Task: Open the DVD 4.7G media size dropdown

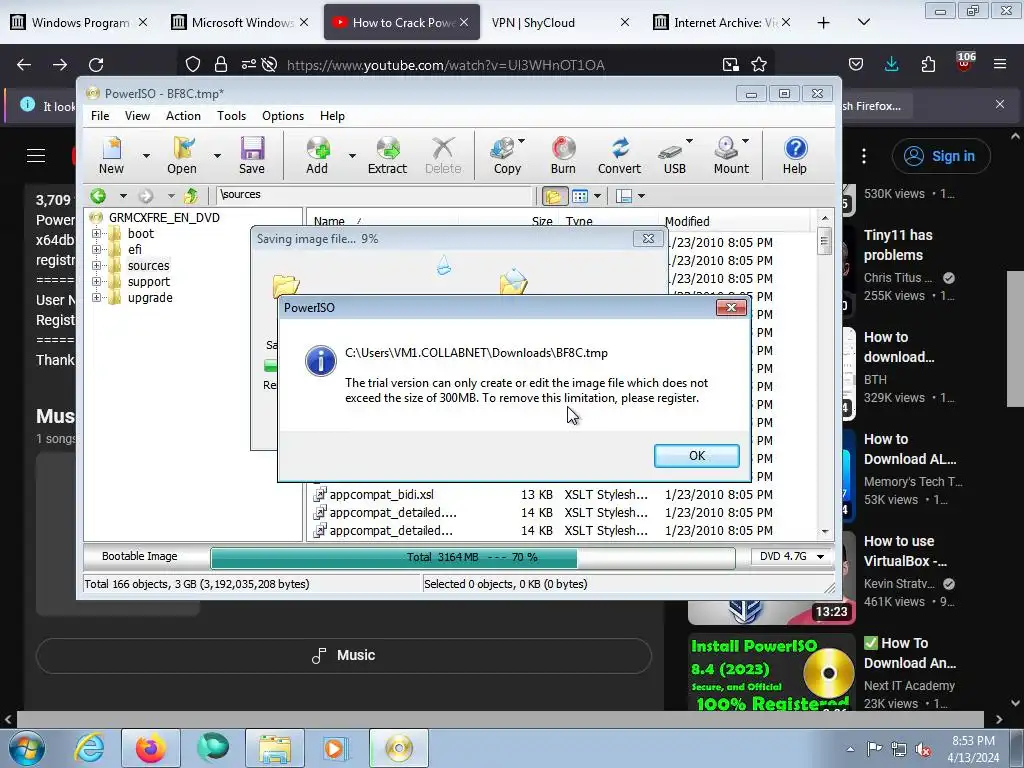Action: 820,556
